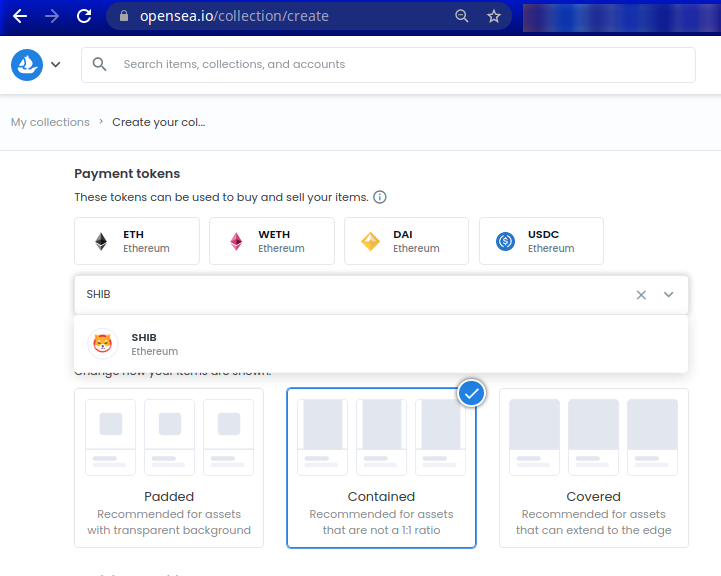Select the Covered display theme
The image size is (721, 576).
point(594,468)
